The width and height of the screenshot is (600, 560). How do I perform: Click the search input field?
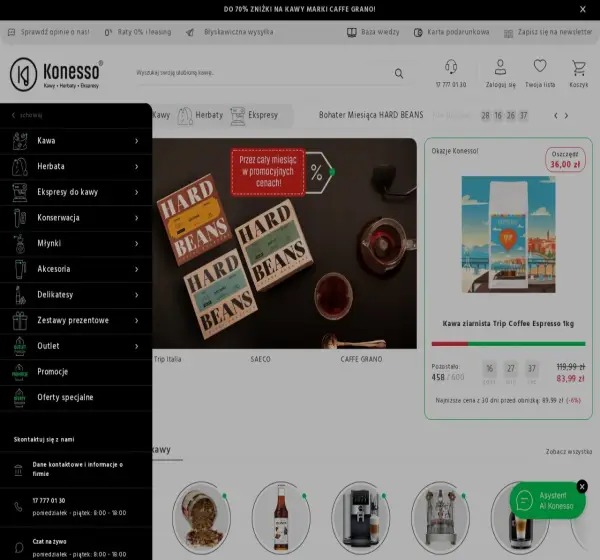264,73
